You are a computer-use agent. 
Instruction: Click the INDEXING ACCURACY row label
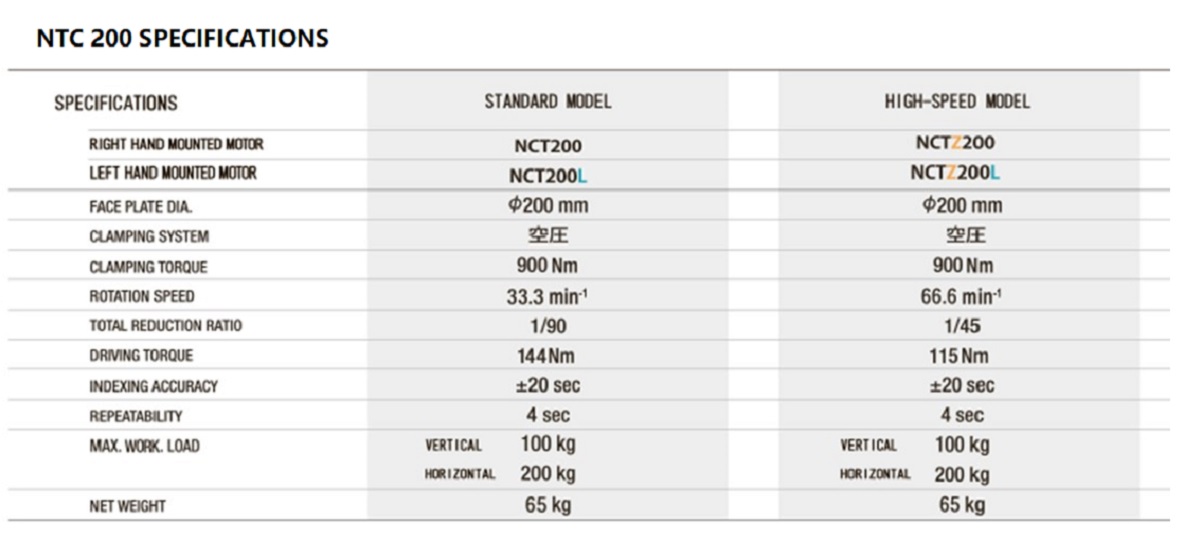(x=153, y=386)
